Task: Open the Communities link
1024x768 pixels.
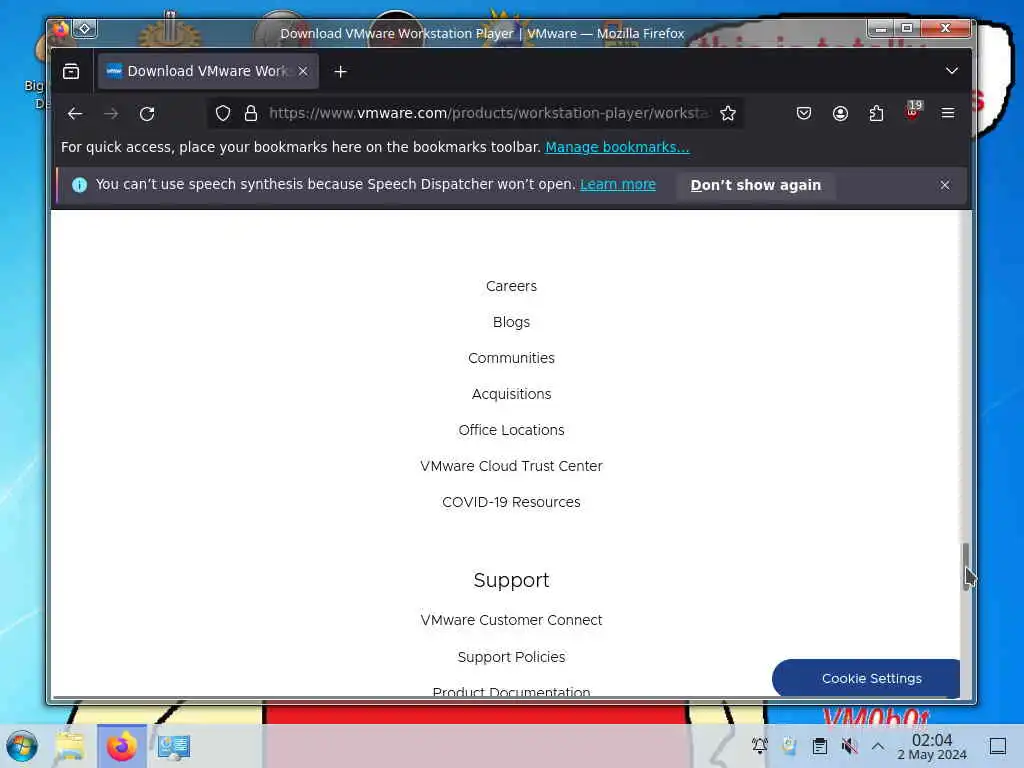Action: coord(511,358)
